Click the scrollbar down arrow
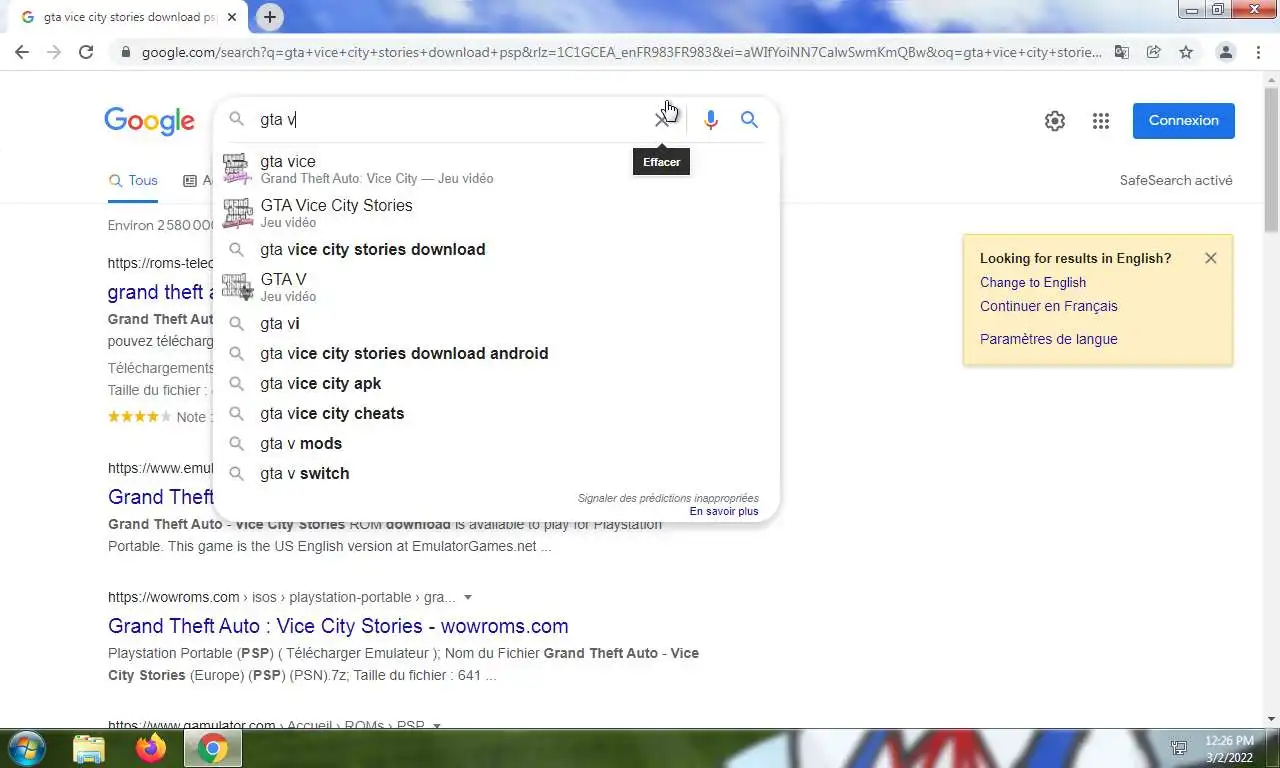This screenshot has height=768, width=1280. click(1271, 718)
